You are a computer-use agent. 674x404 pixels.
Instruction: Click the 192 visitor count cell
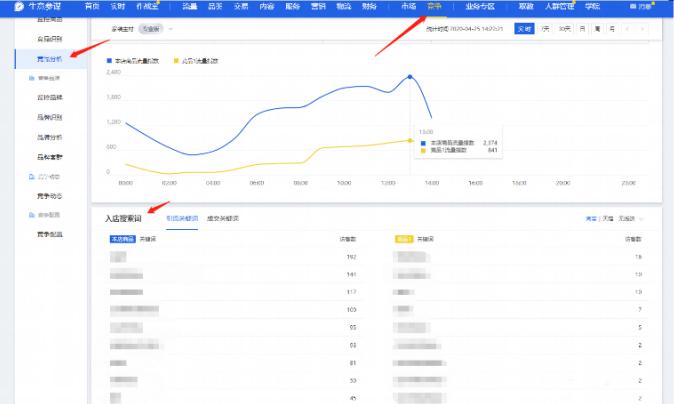pyautogui.click(x=351, y=257)
